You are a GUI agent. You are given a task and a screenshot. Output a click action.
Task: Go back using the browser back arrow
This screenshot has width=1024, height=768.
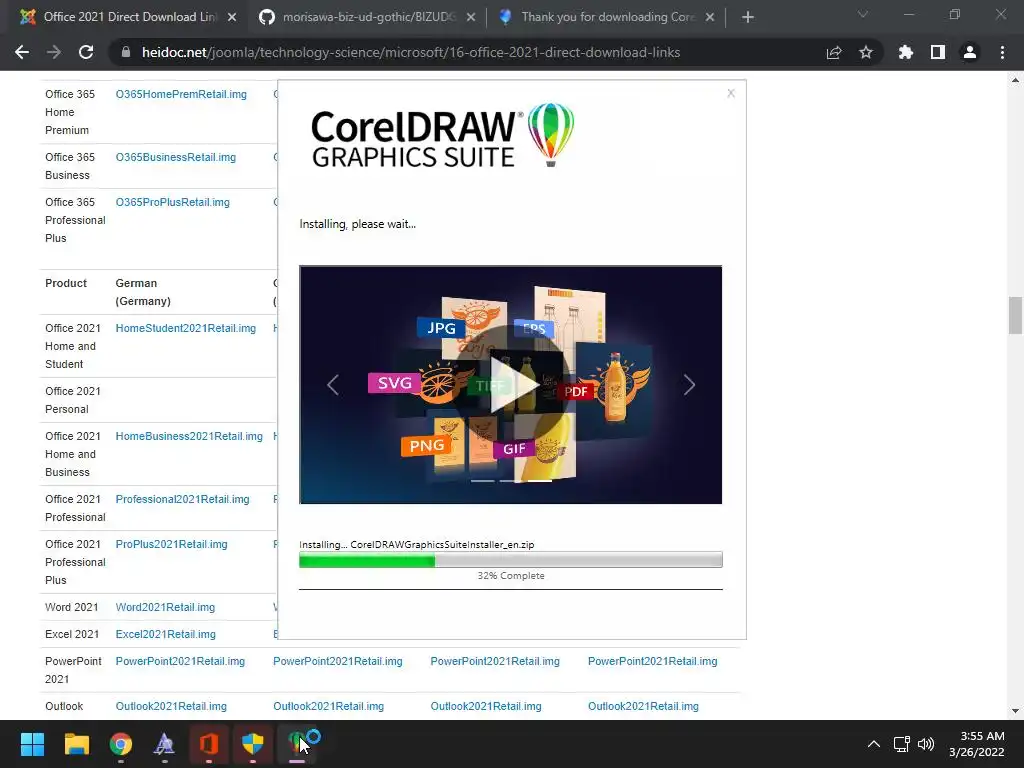(22, 52)
